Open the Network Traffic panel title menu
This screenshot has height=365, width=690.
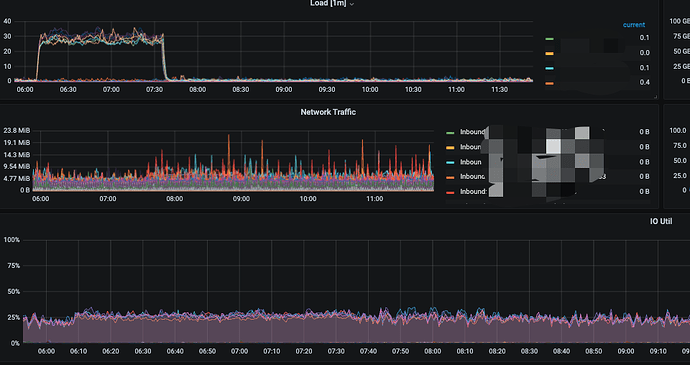pyautogui.click(x=328, y=112)
